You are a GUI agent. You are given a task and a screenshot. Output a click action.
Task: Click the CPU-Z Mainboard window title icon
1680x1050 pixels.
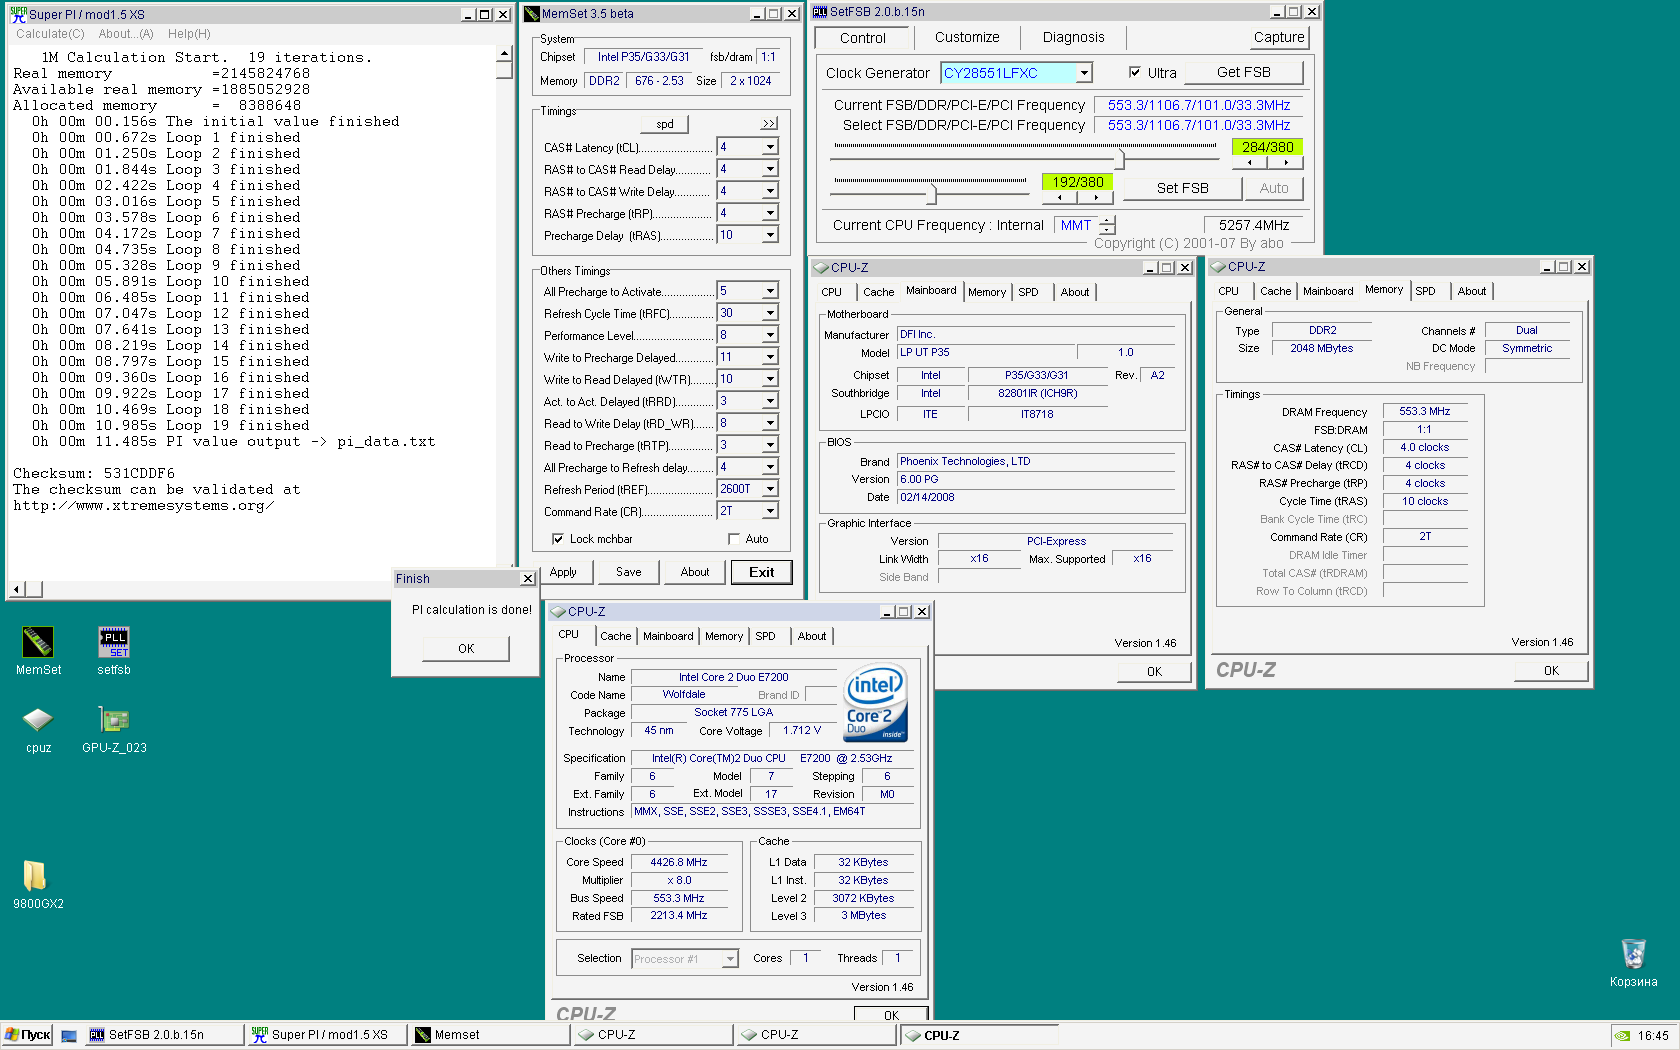click(x=821, y=267)
